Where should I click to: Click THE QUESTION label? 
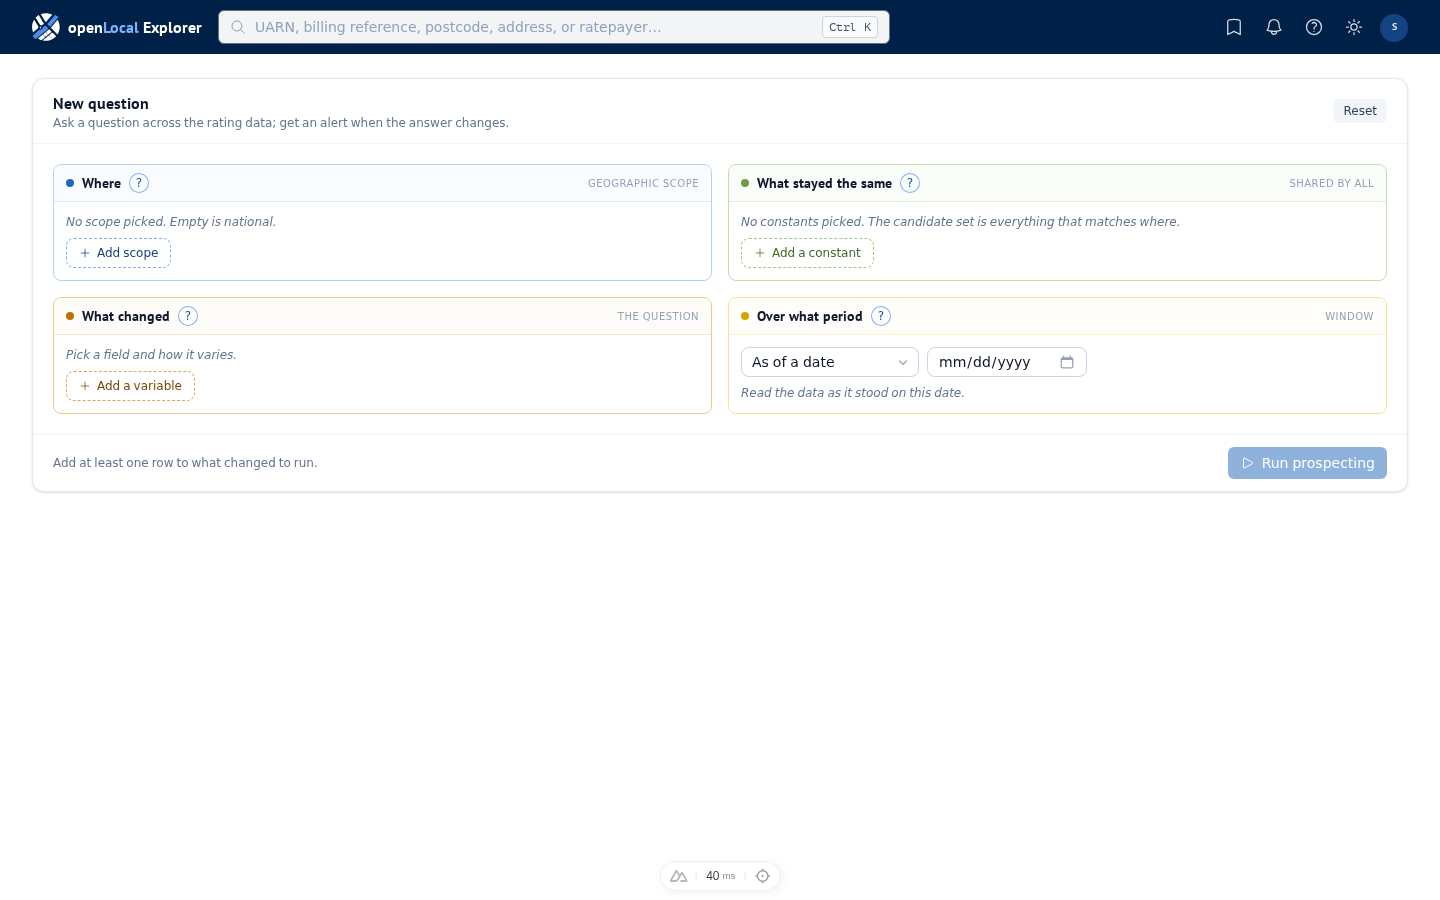tap(658, 316)
